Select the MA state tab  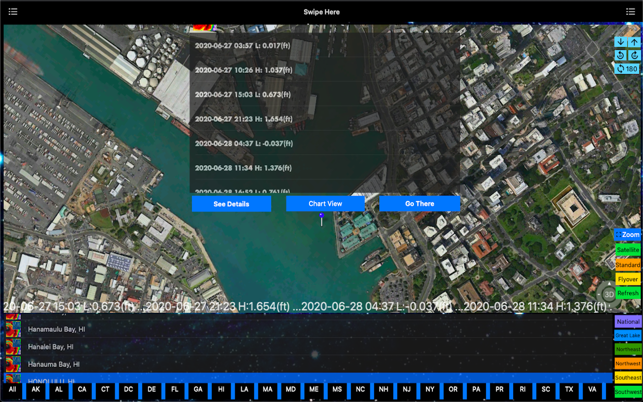coord(267,390)
